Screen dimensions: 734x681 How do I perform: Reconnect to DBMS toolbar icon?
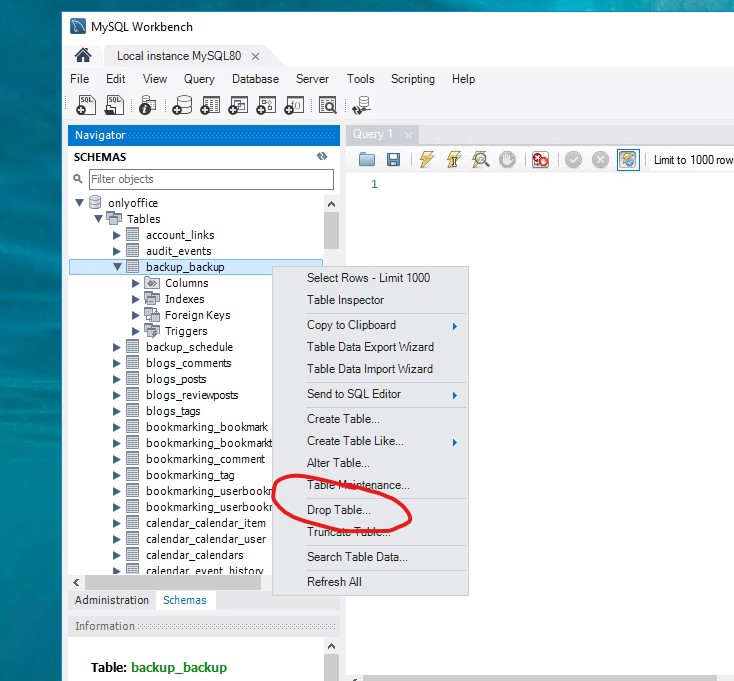[362, 105]
